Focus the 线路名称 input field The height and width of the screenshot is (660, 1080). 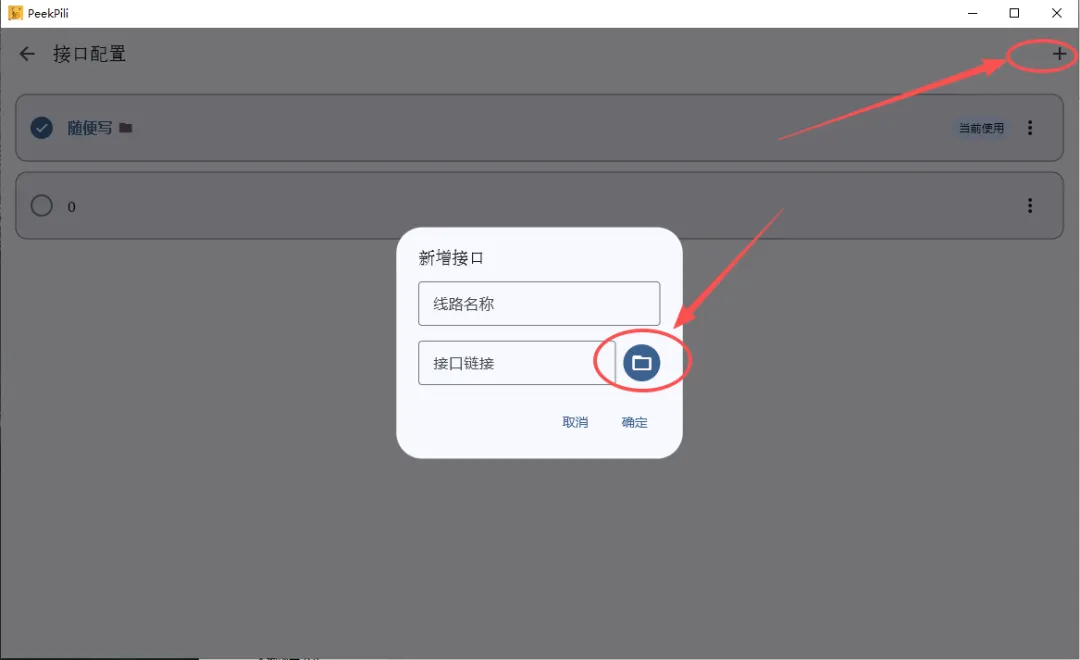(x=539, y=303)
